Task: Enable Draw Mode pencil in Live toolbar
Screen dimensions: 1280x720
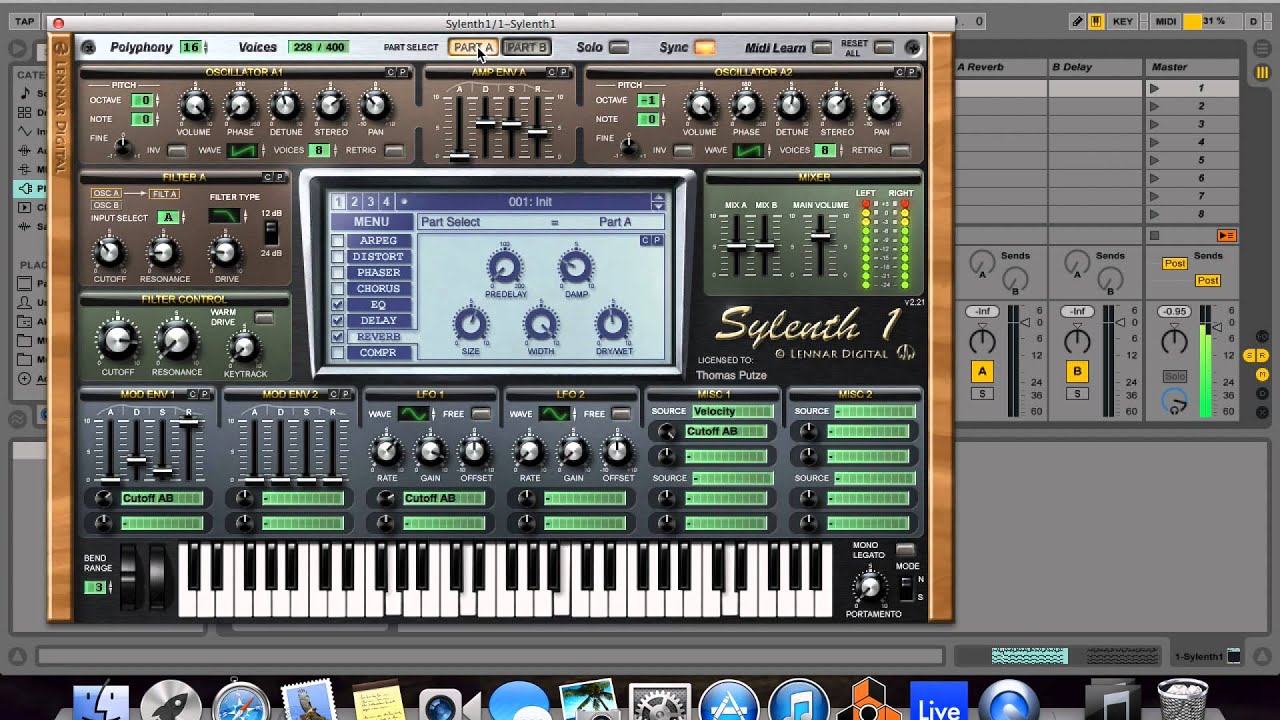Action: click(1078, 21)
